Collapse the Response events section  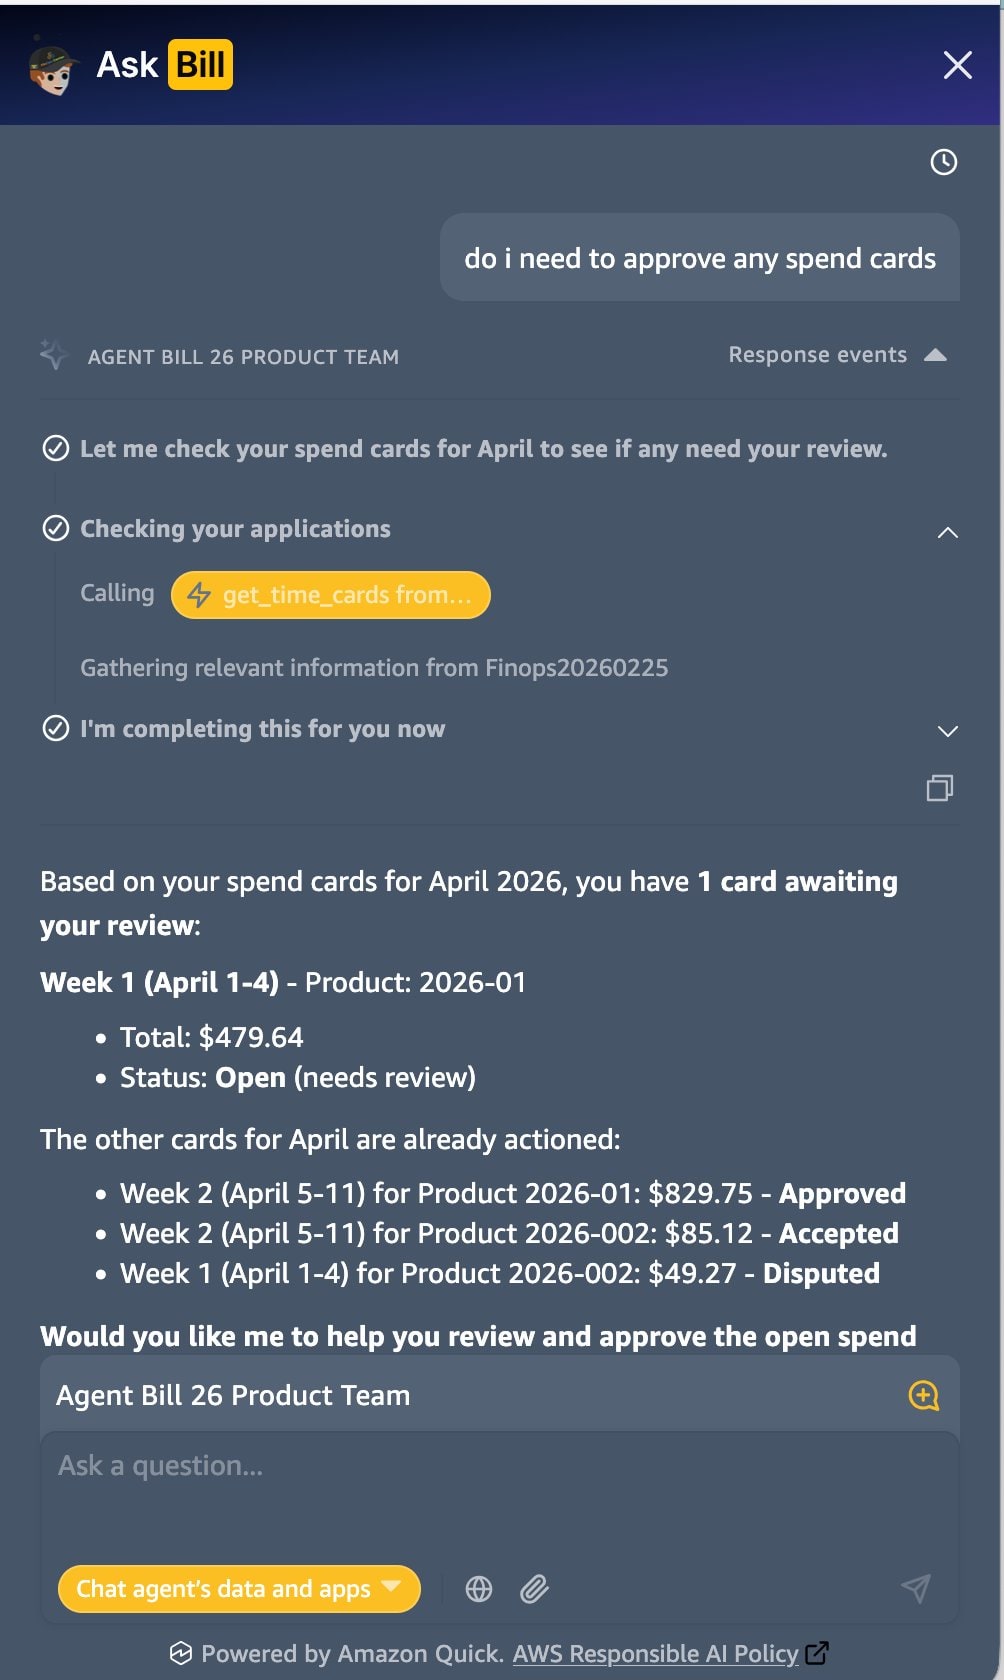[937, 354]
